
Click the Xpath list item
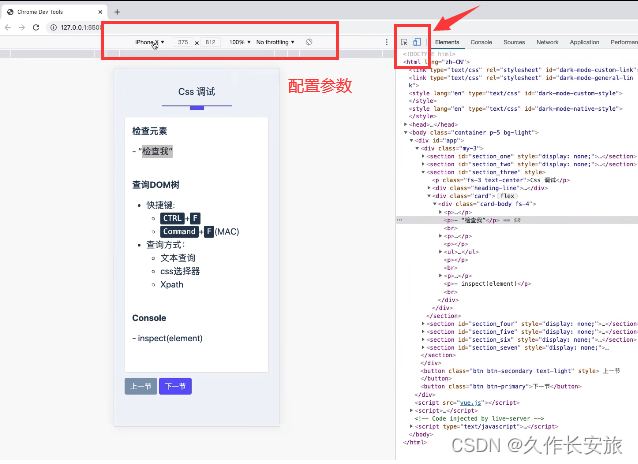pyautogui.click(x=172, y=285)
